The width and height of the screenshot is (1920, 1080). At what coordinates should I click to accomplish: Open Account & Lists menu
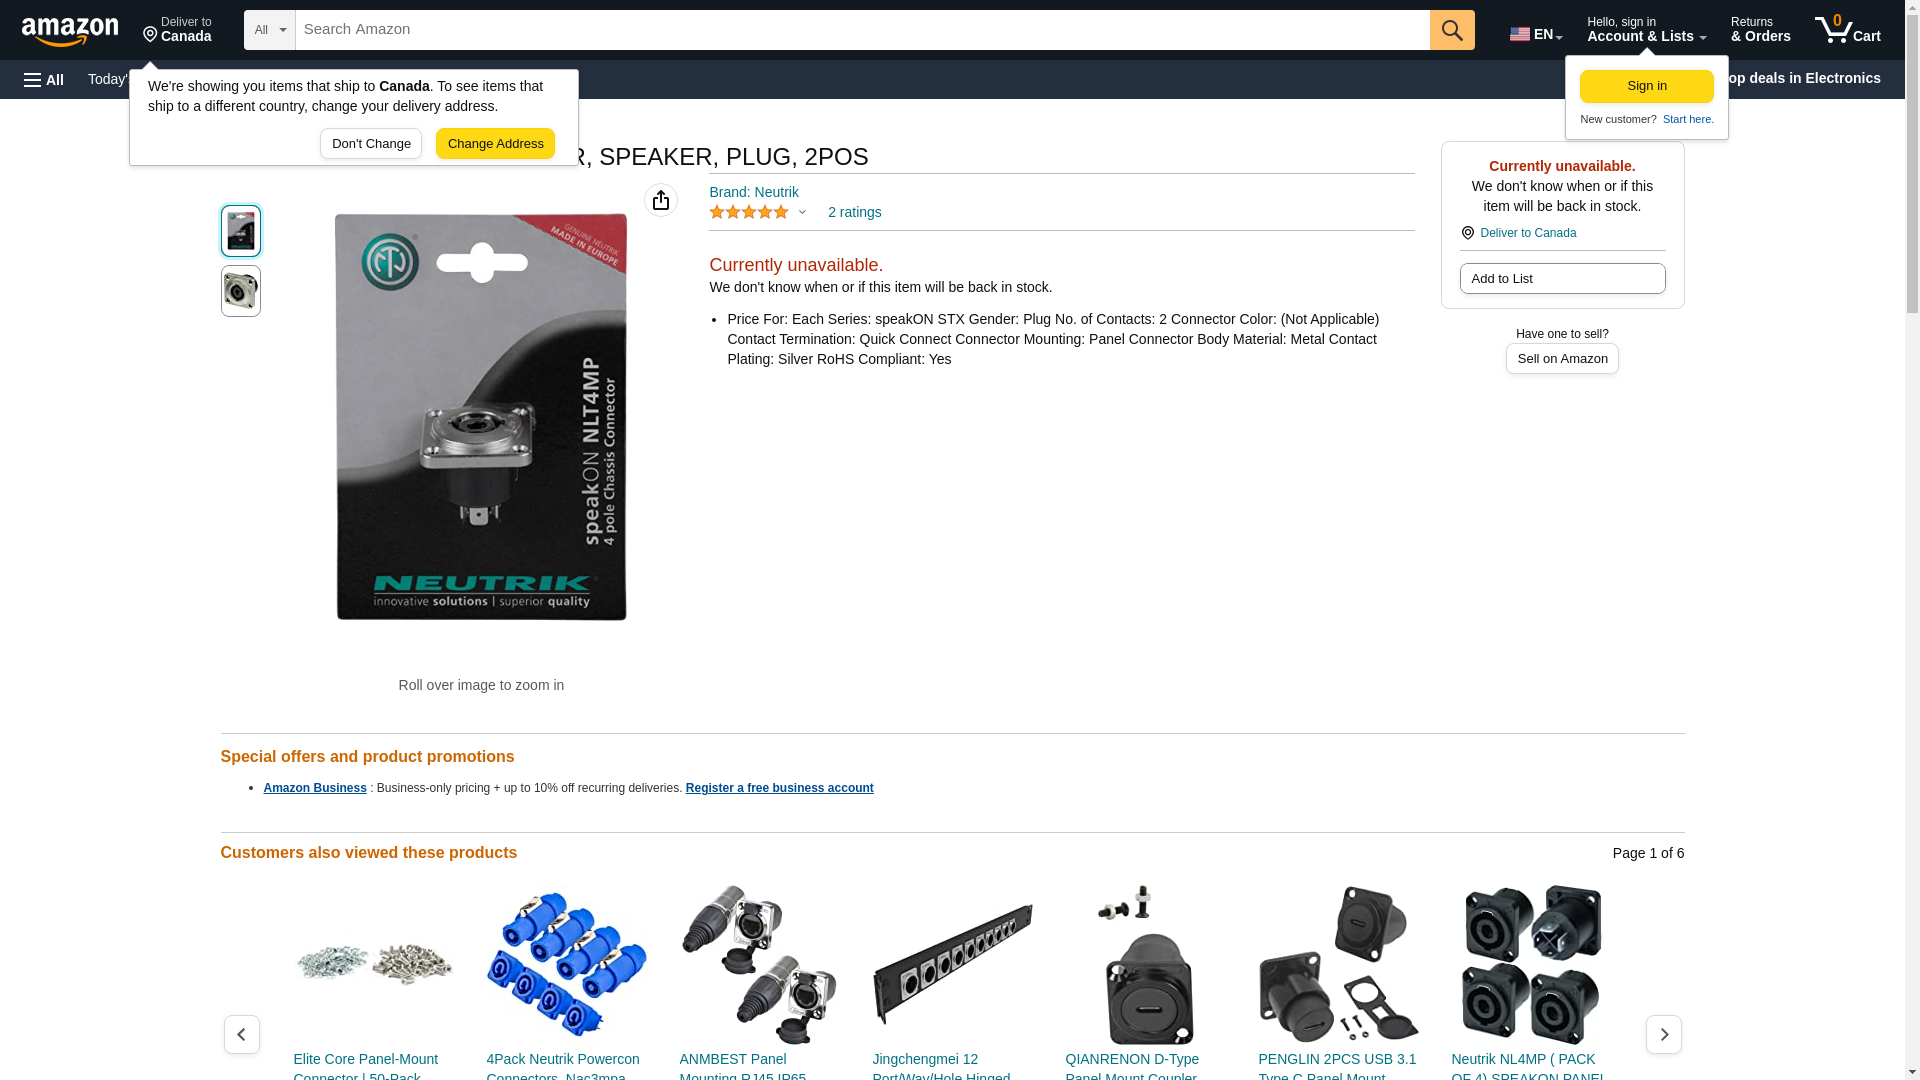(1646, 30)
